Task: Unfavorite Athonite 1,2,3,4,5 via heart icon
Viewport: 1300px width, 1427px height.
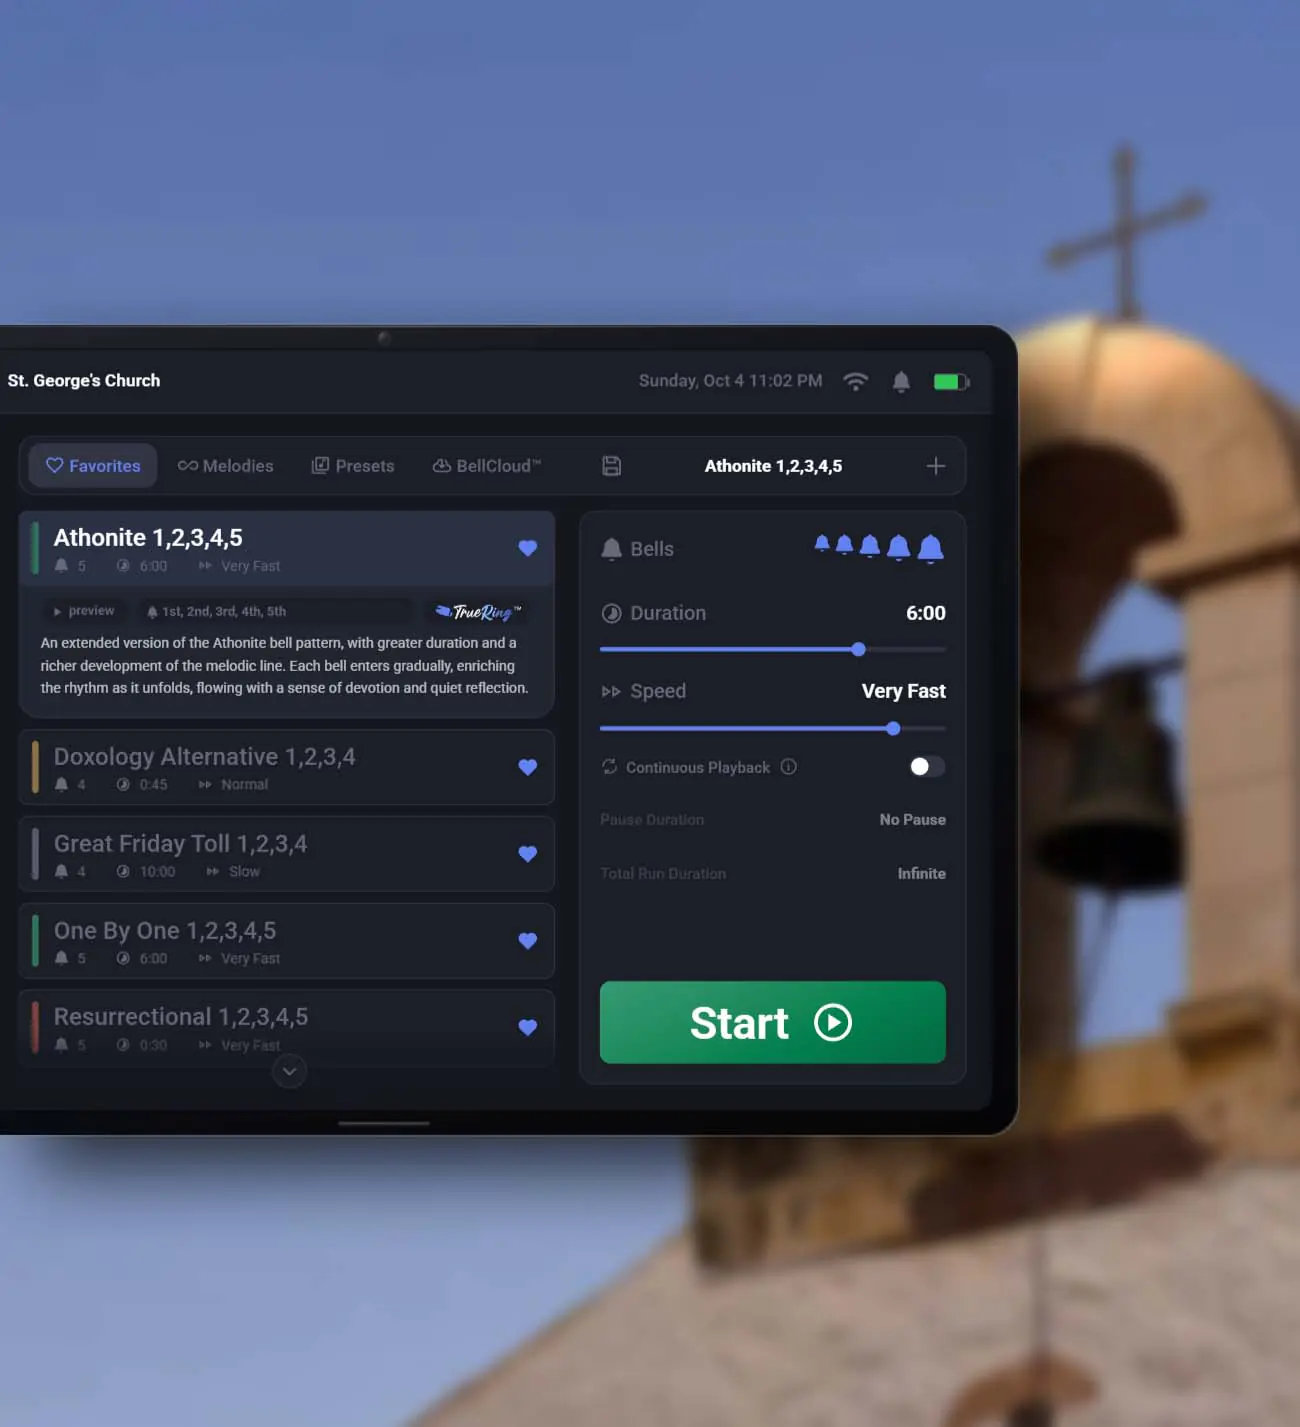Action: 528,548
